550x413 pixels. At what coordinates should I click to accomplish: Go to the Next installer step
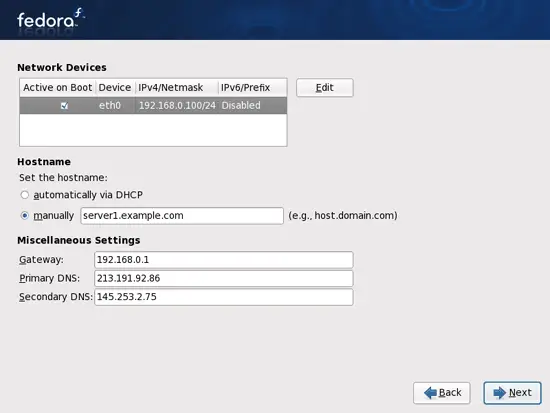point(512,393)
